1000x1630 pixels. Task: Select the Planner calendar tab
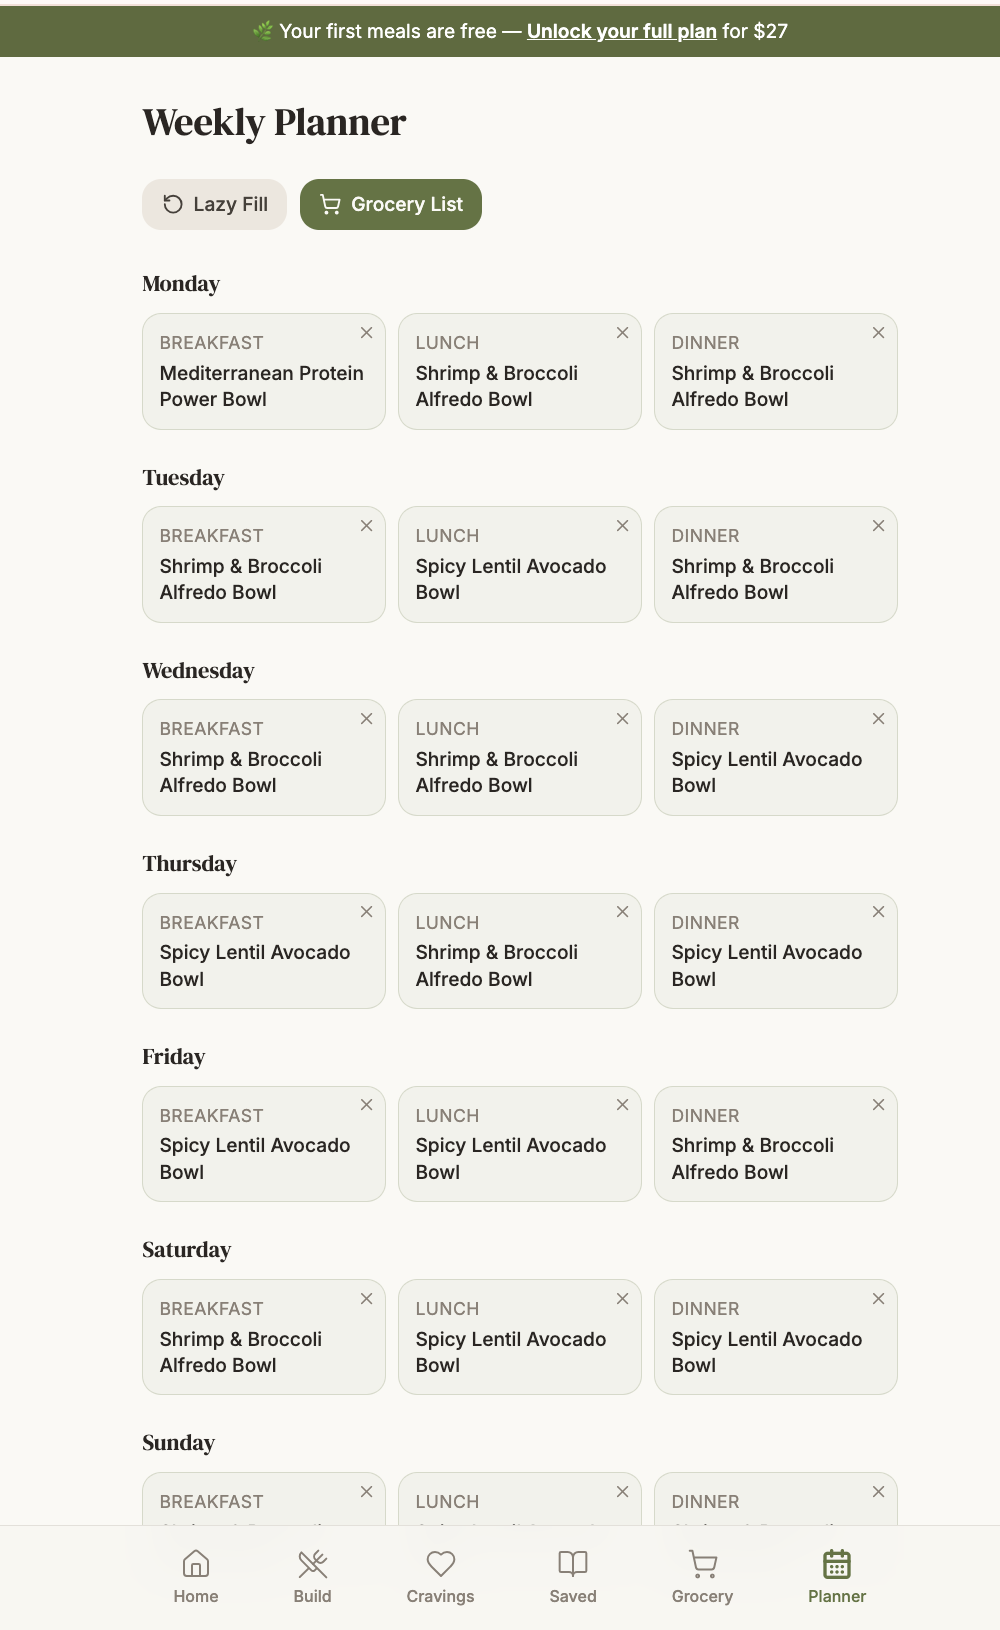click(837, 1577)
